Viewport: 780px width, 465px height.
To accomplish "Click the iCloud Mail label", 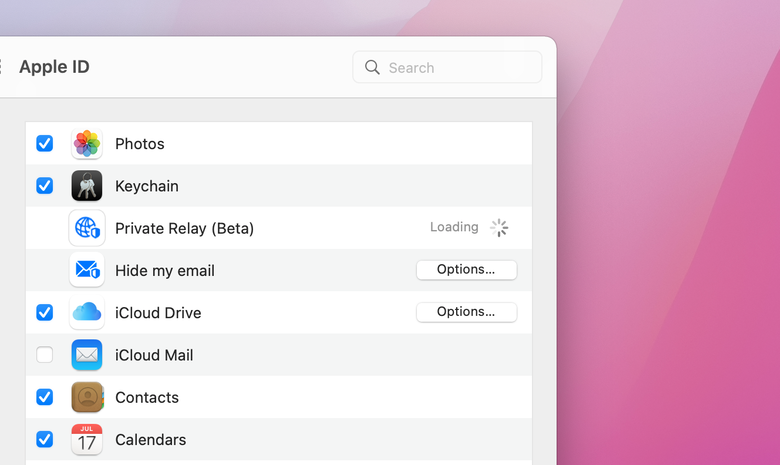I will pyautogui.click(x=154, y=355).
